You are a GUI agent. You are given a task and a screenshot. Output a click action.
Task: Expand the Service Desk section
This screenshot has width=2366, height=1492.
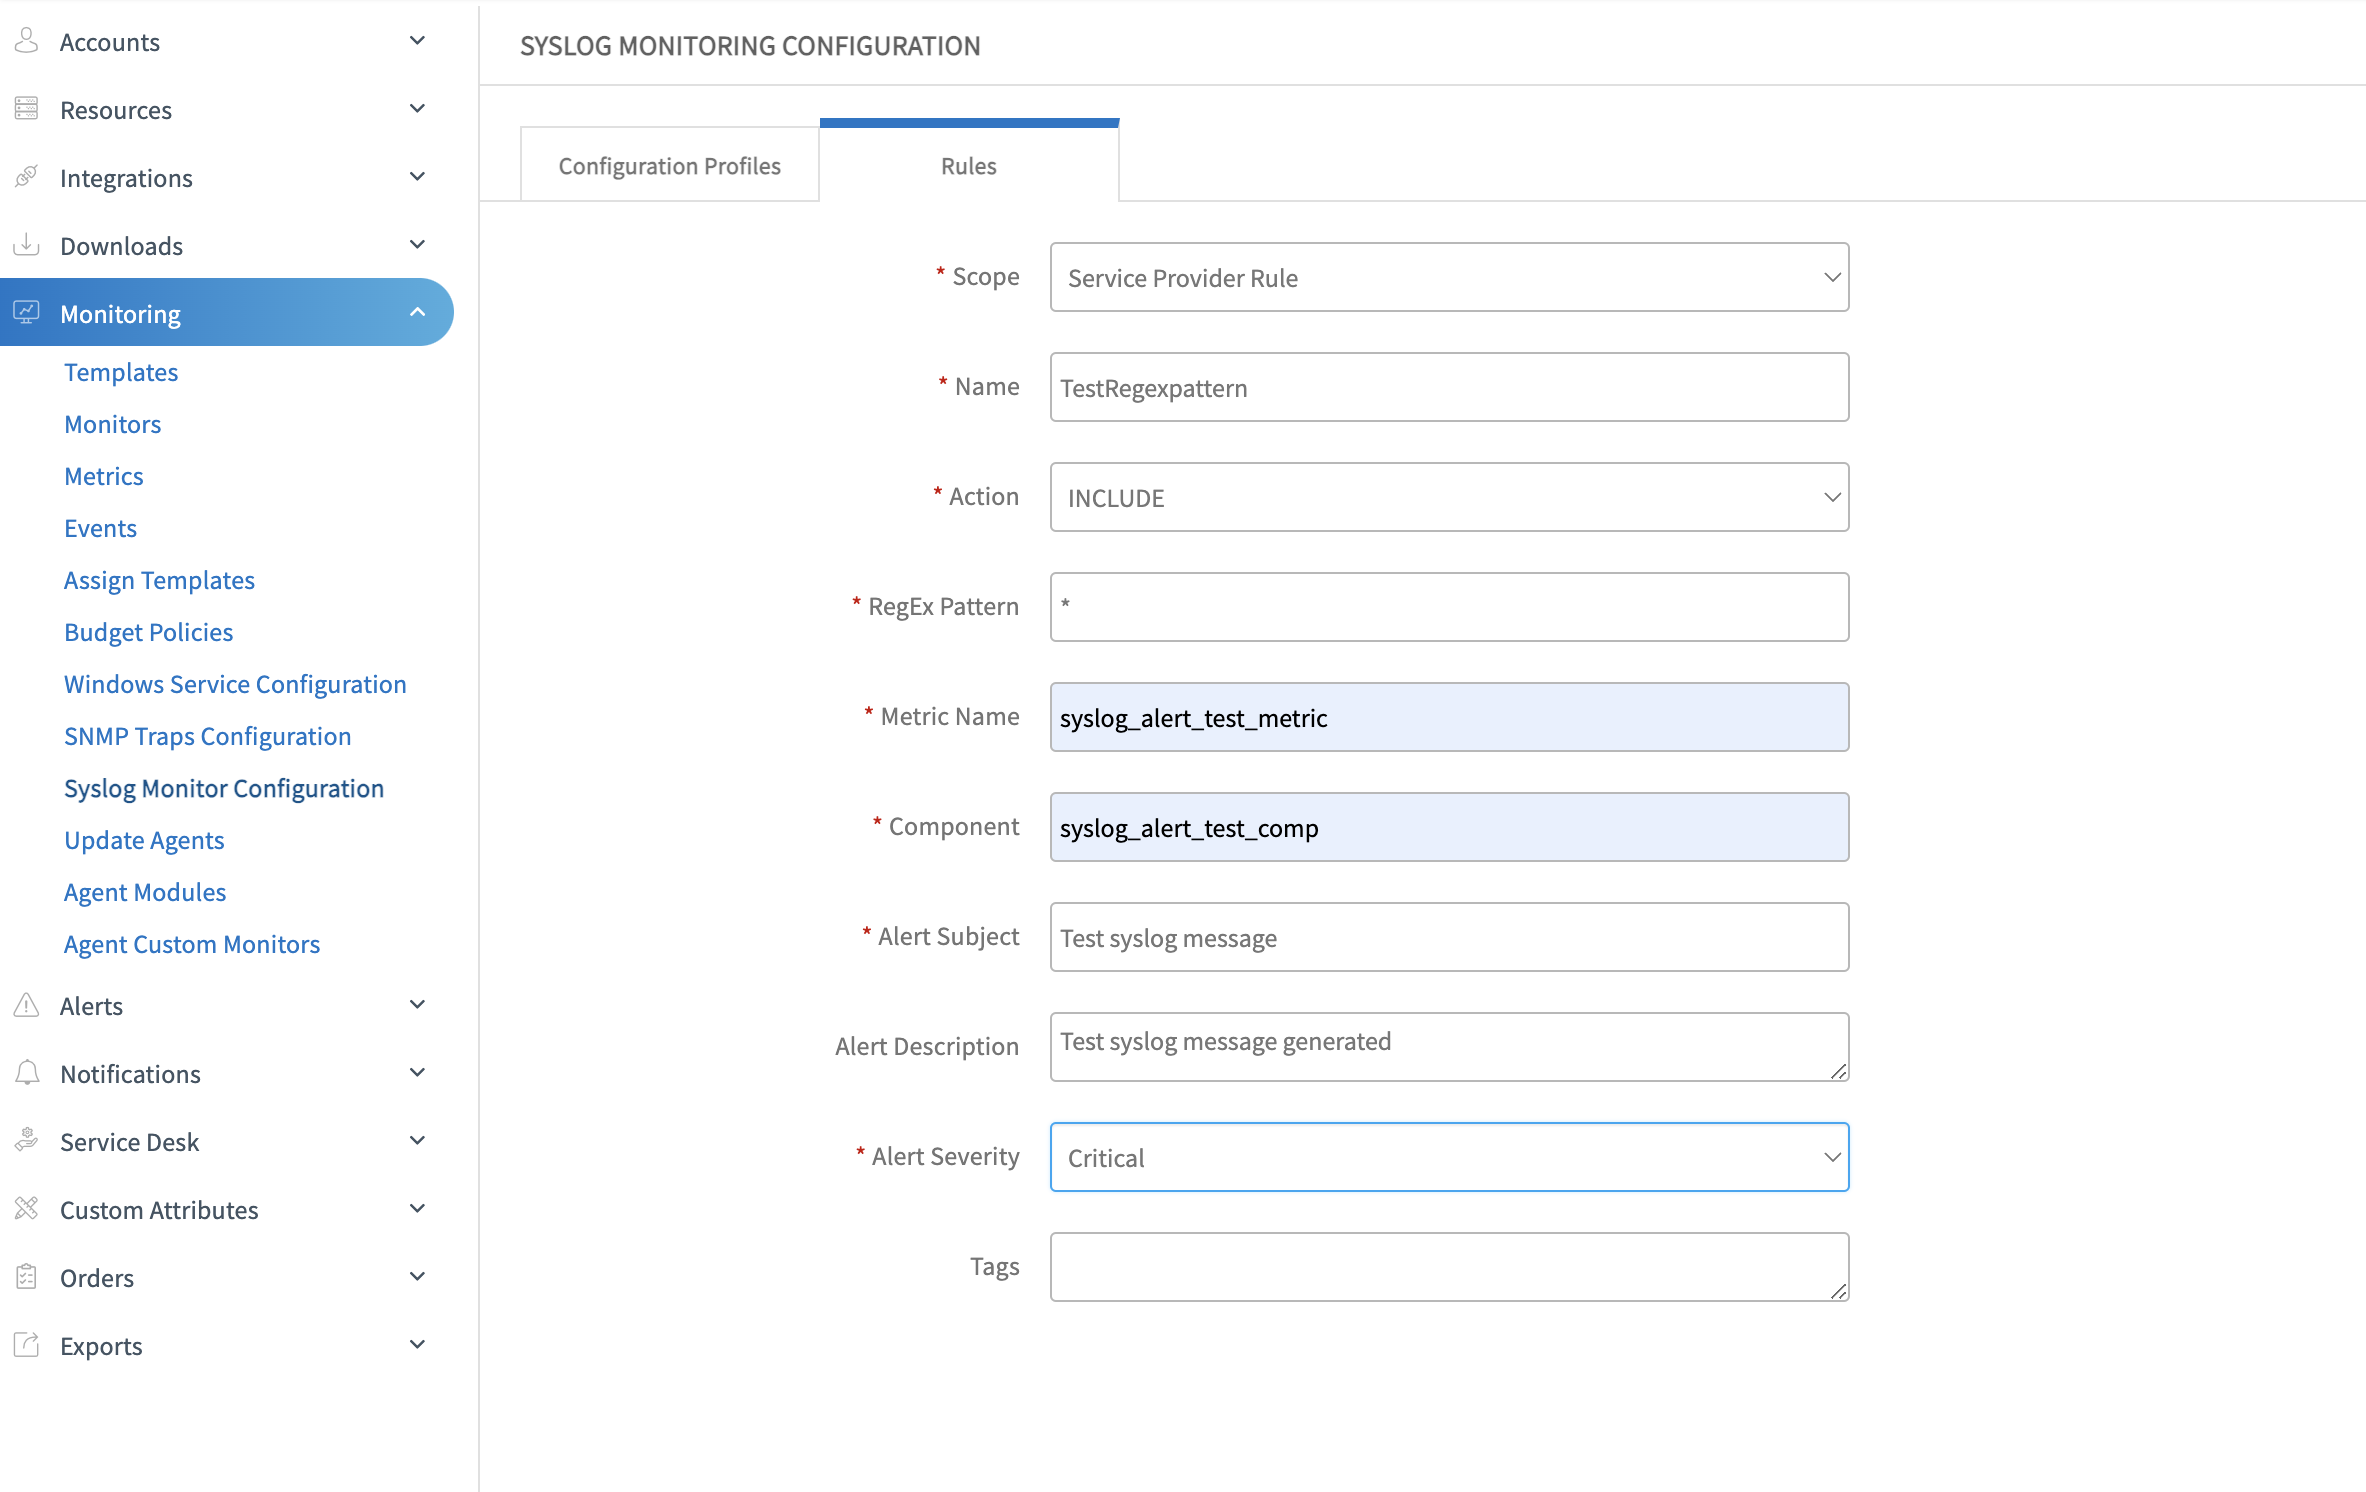pyautogui.click(x=418, y=1139)
